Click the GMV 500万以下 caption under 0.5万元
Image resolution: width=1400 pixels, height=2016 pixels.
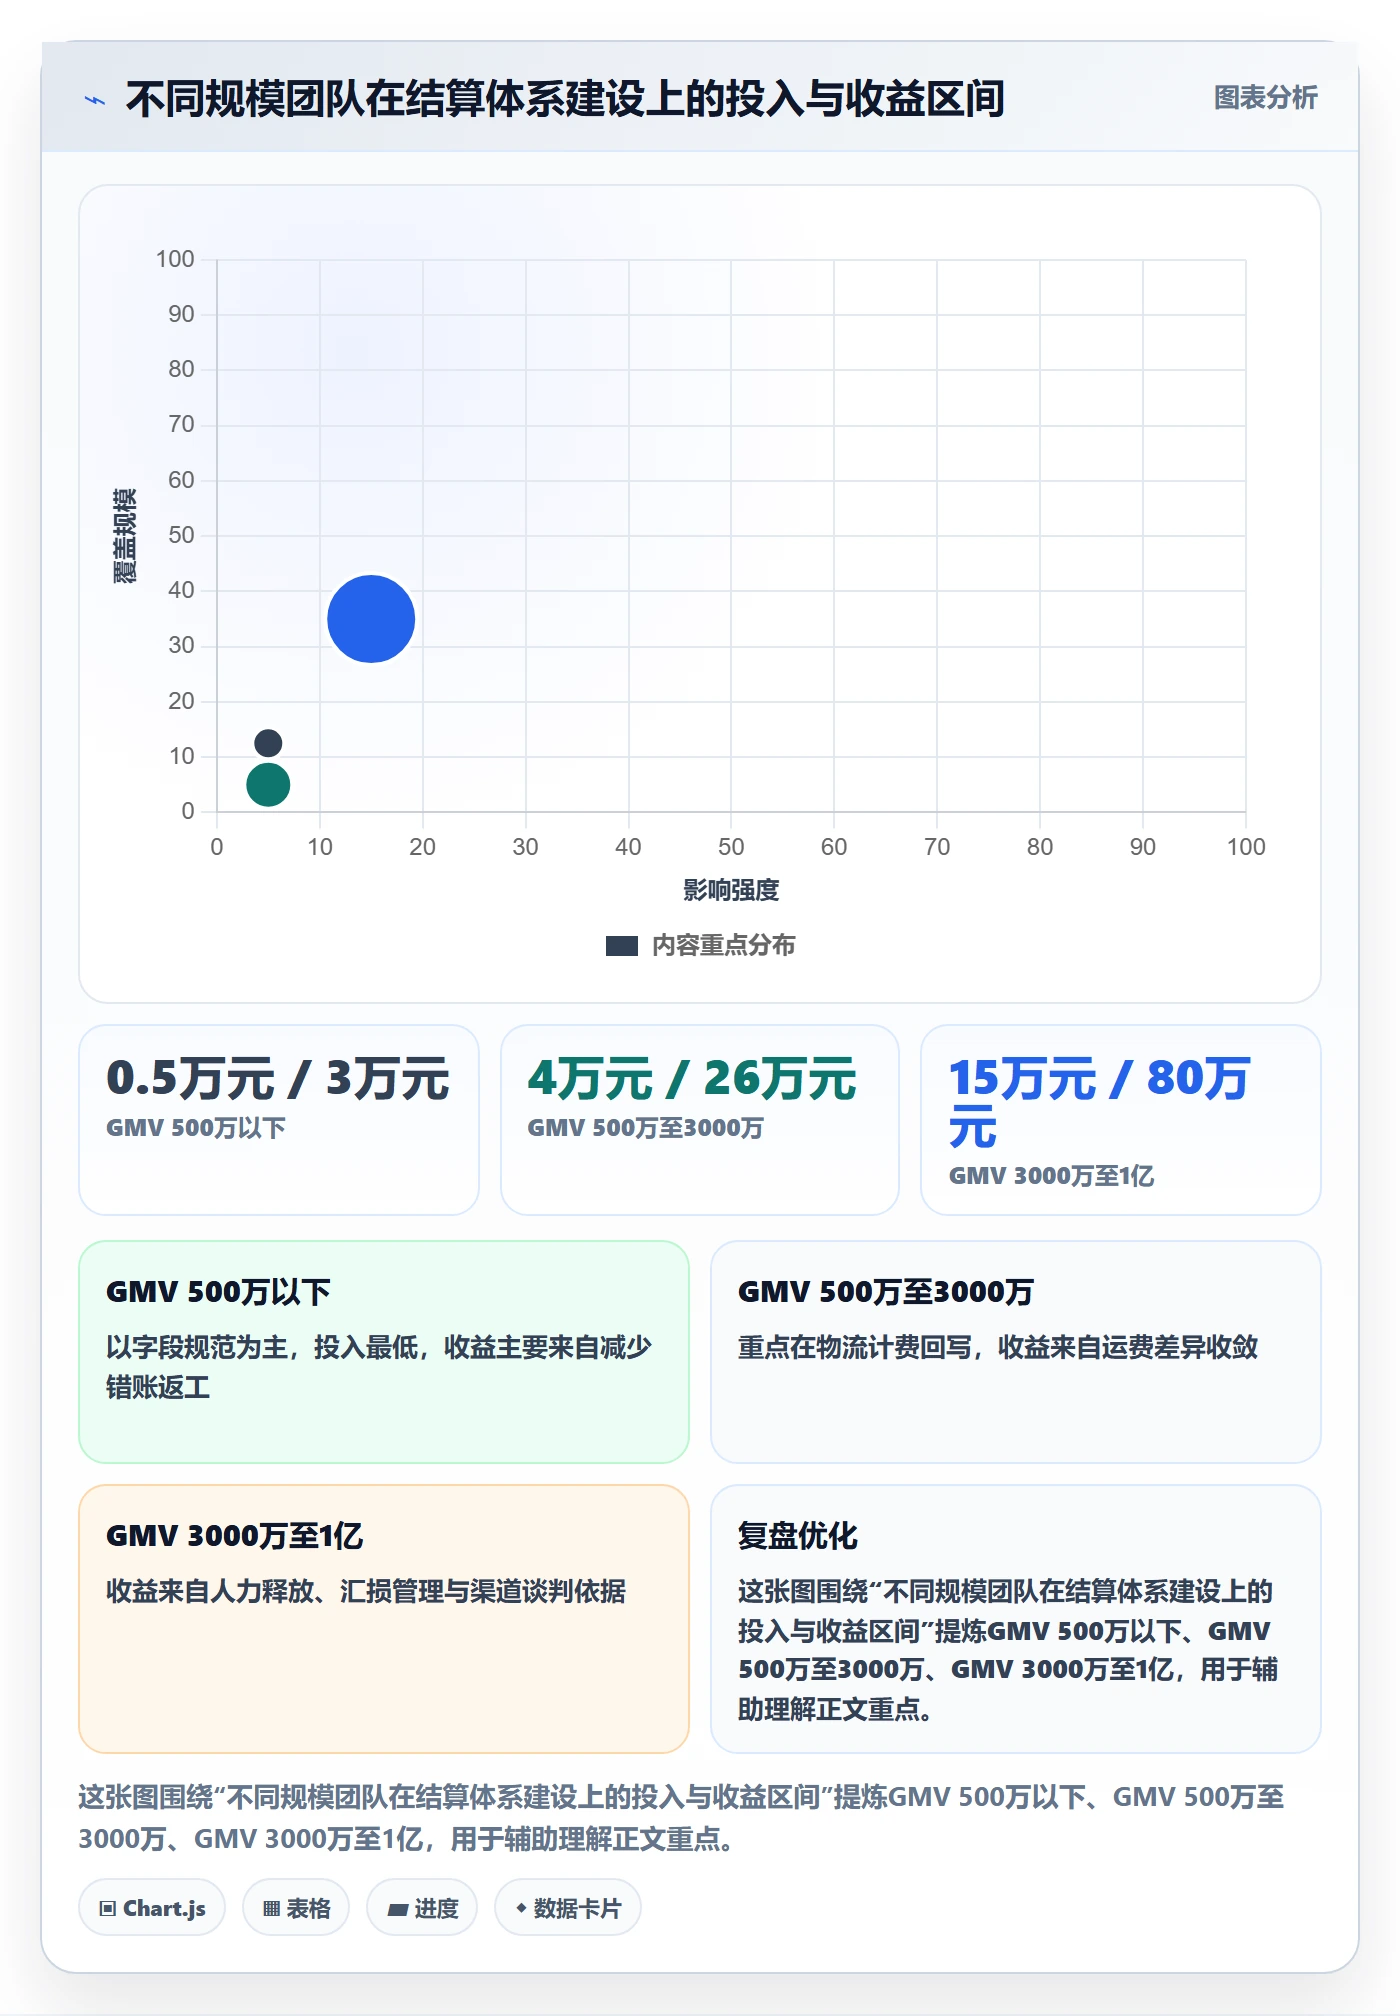196,1128
